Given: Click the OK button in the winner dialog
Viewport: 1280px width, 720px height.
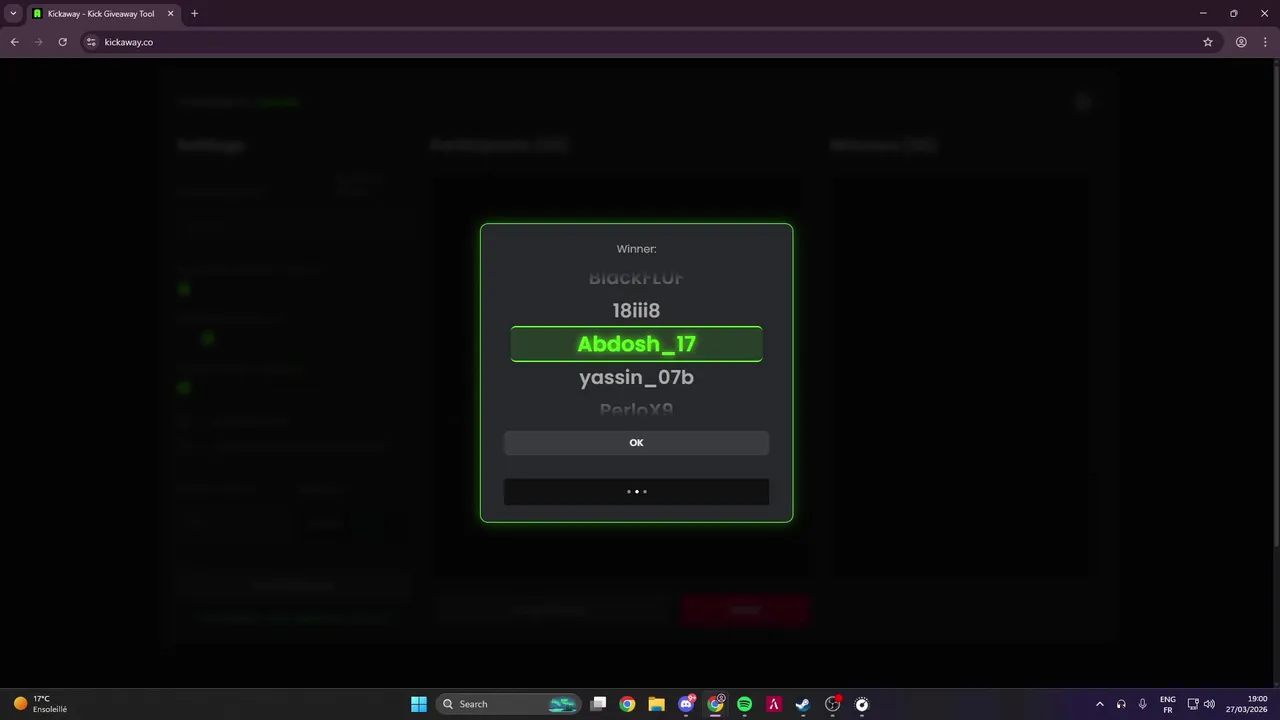Looking at the screenshot, I should (636, 443).
